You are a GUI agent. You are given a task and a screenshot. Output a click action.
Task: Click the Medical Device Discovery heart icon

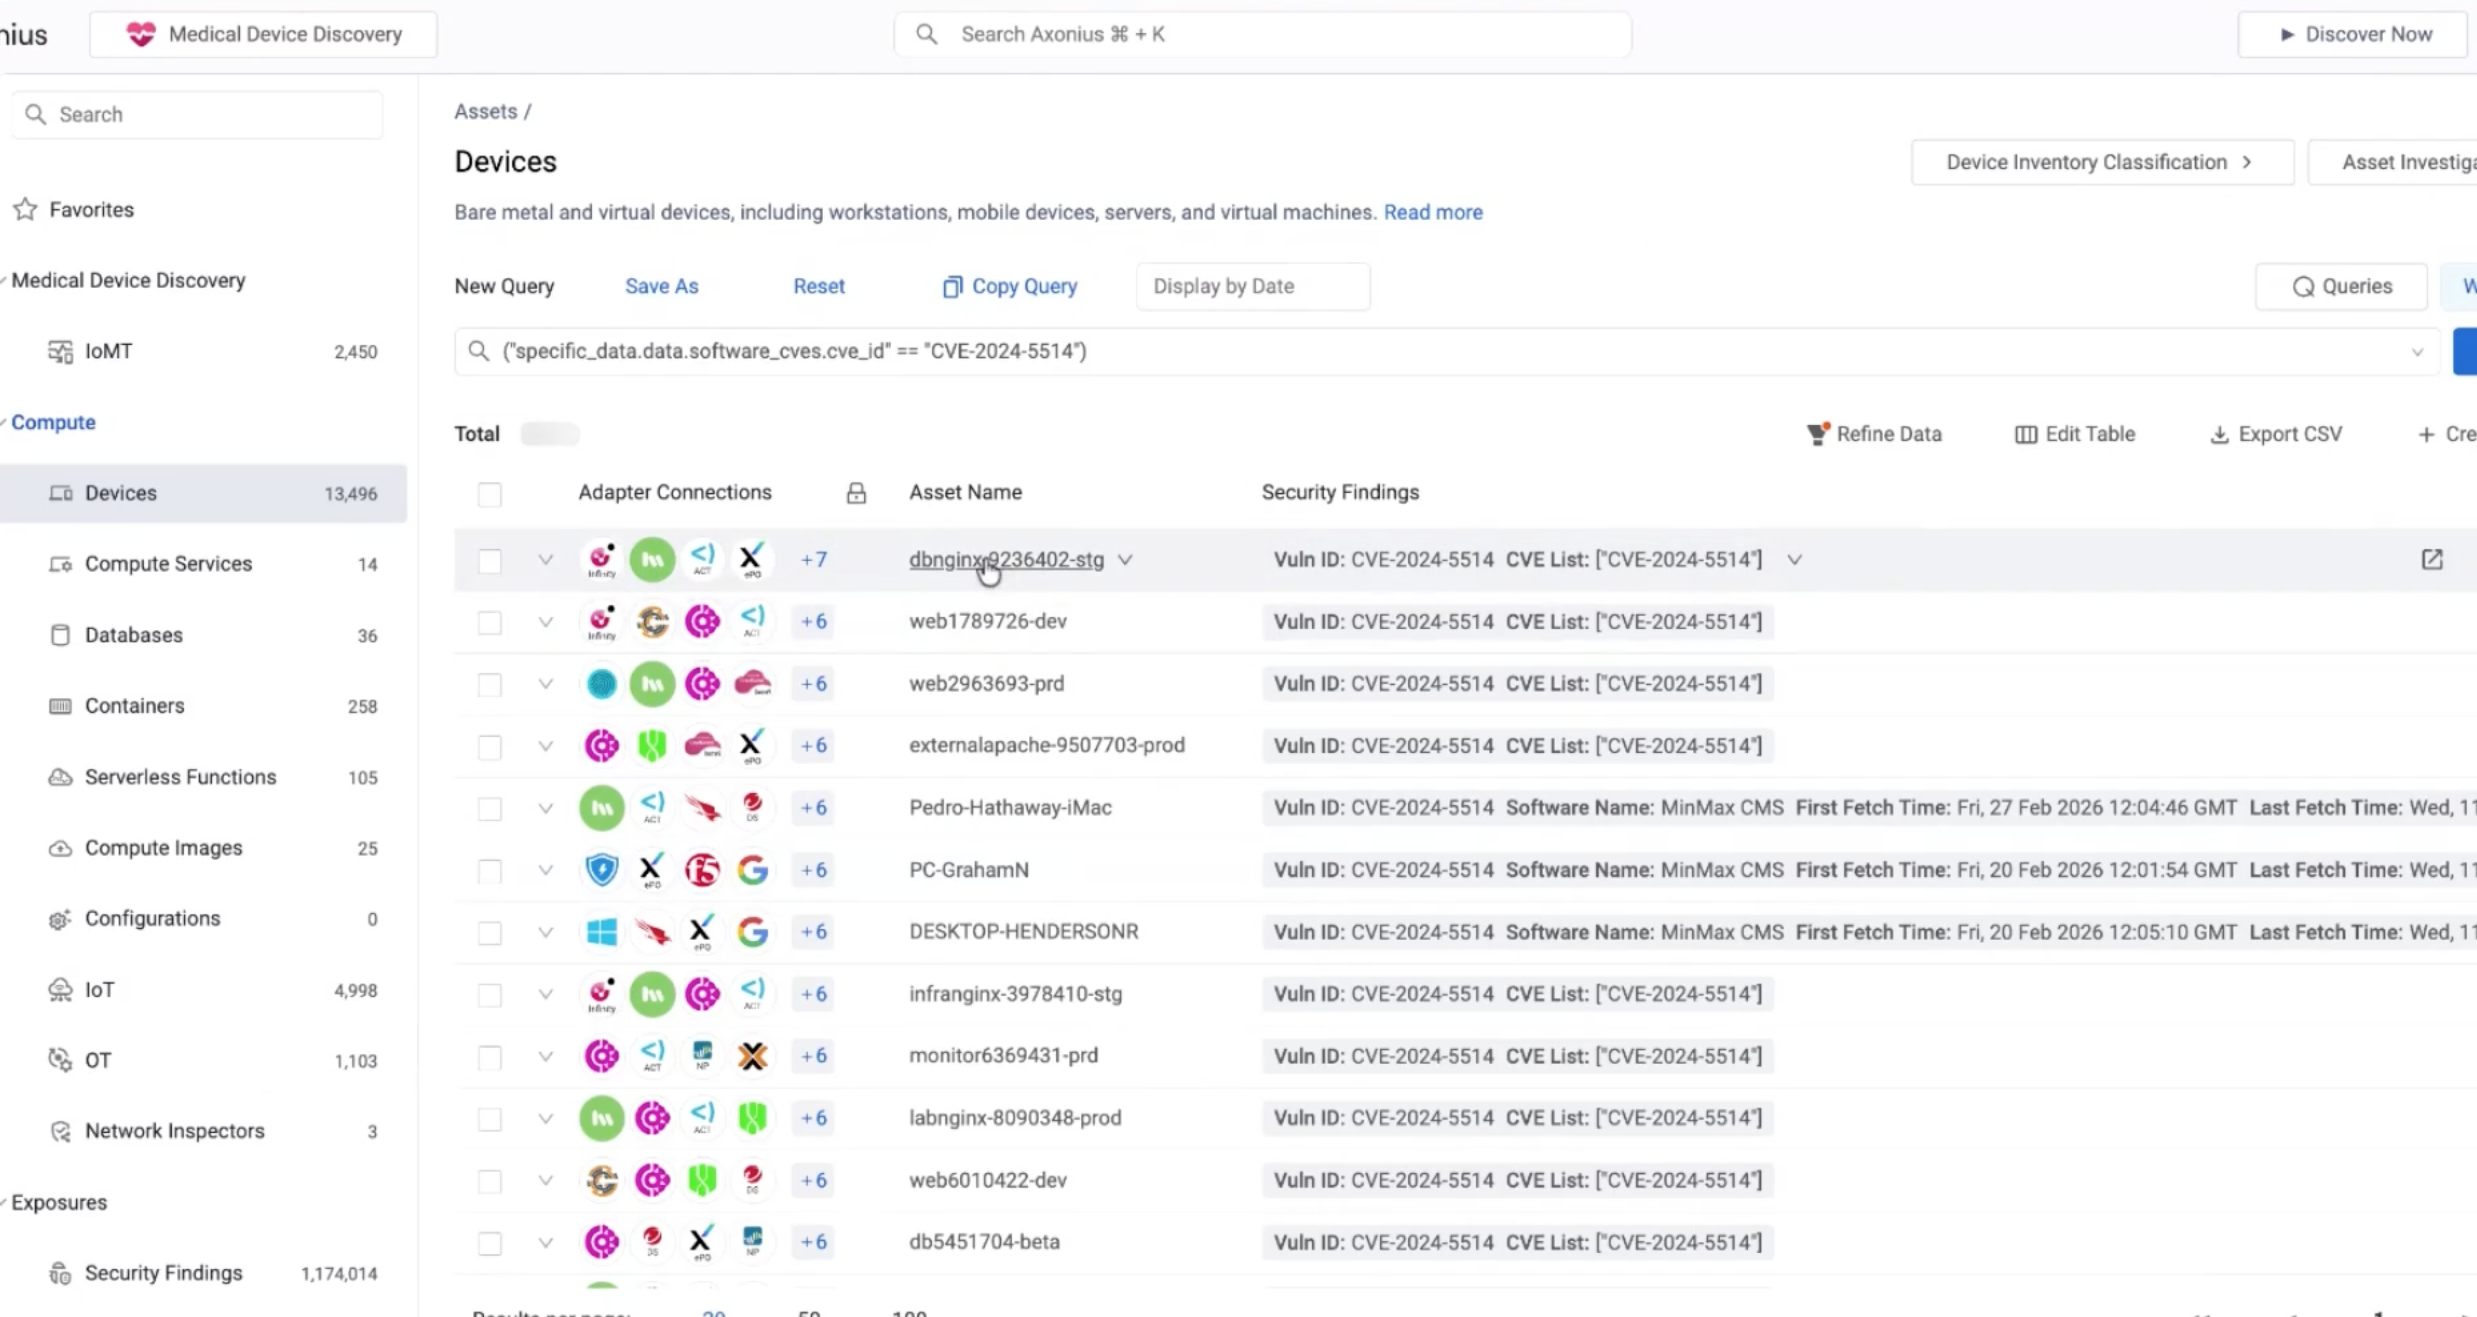(141, 34)
